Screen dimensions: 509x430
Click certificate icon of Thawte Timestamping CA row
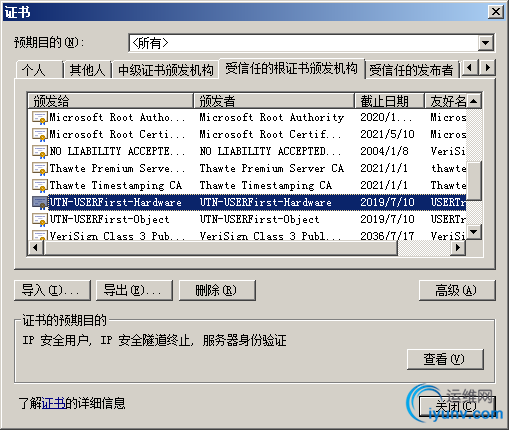pos(39,186)
